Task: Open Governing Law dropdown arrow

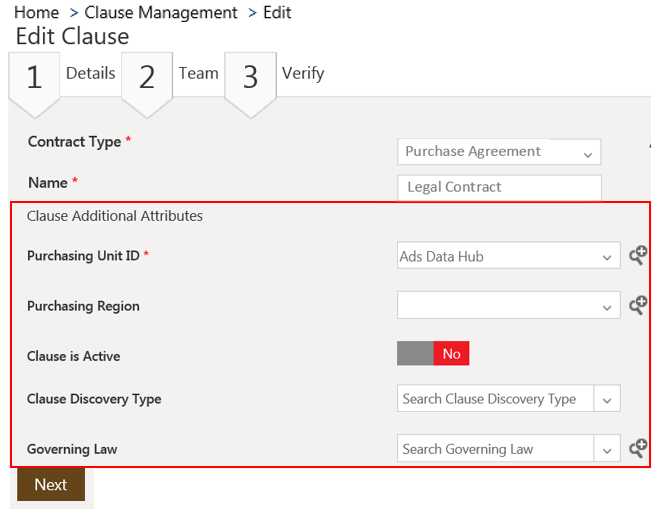Action: click(x=607, y=449)
